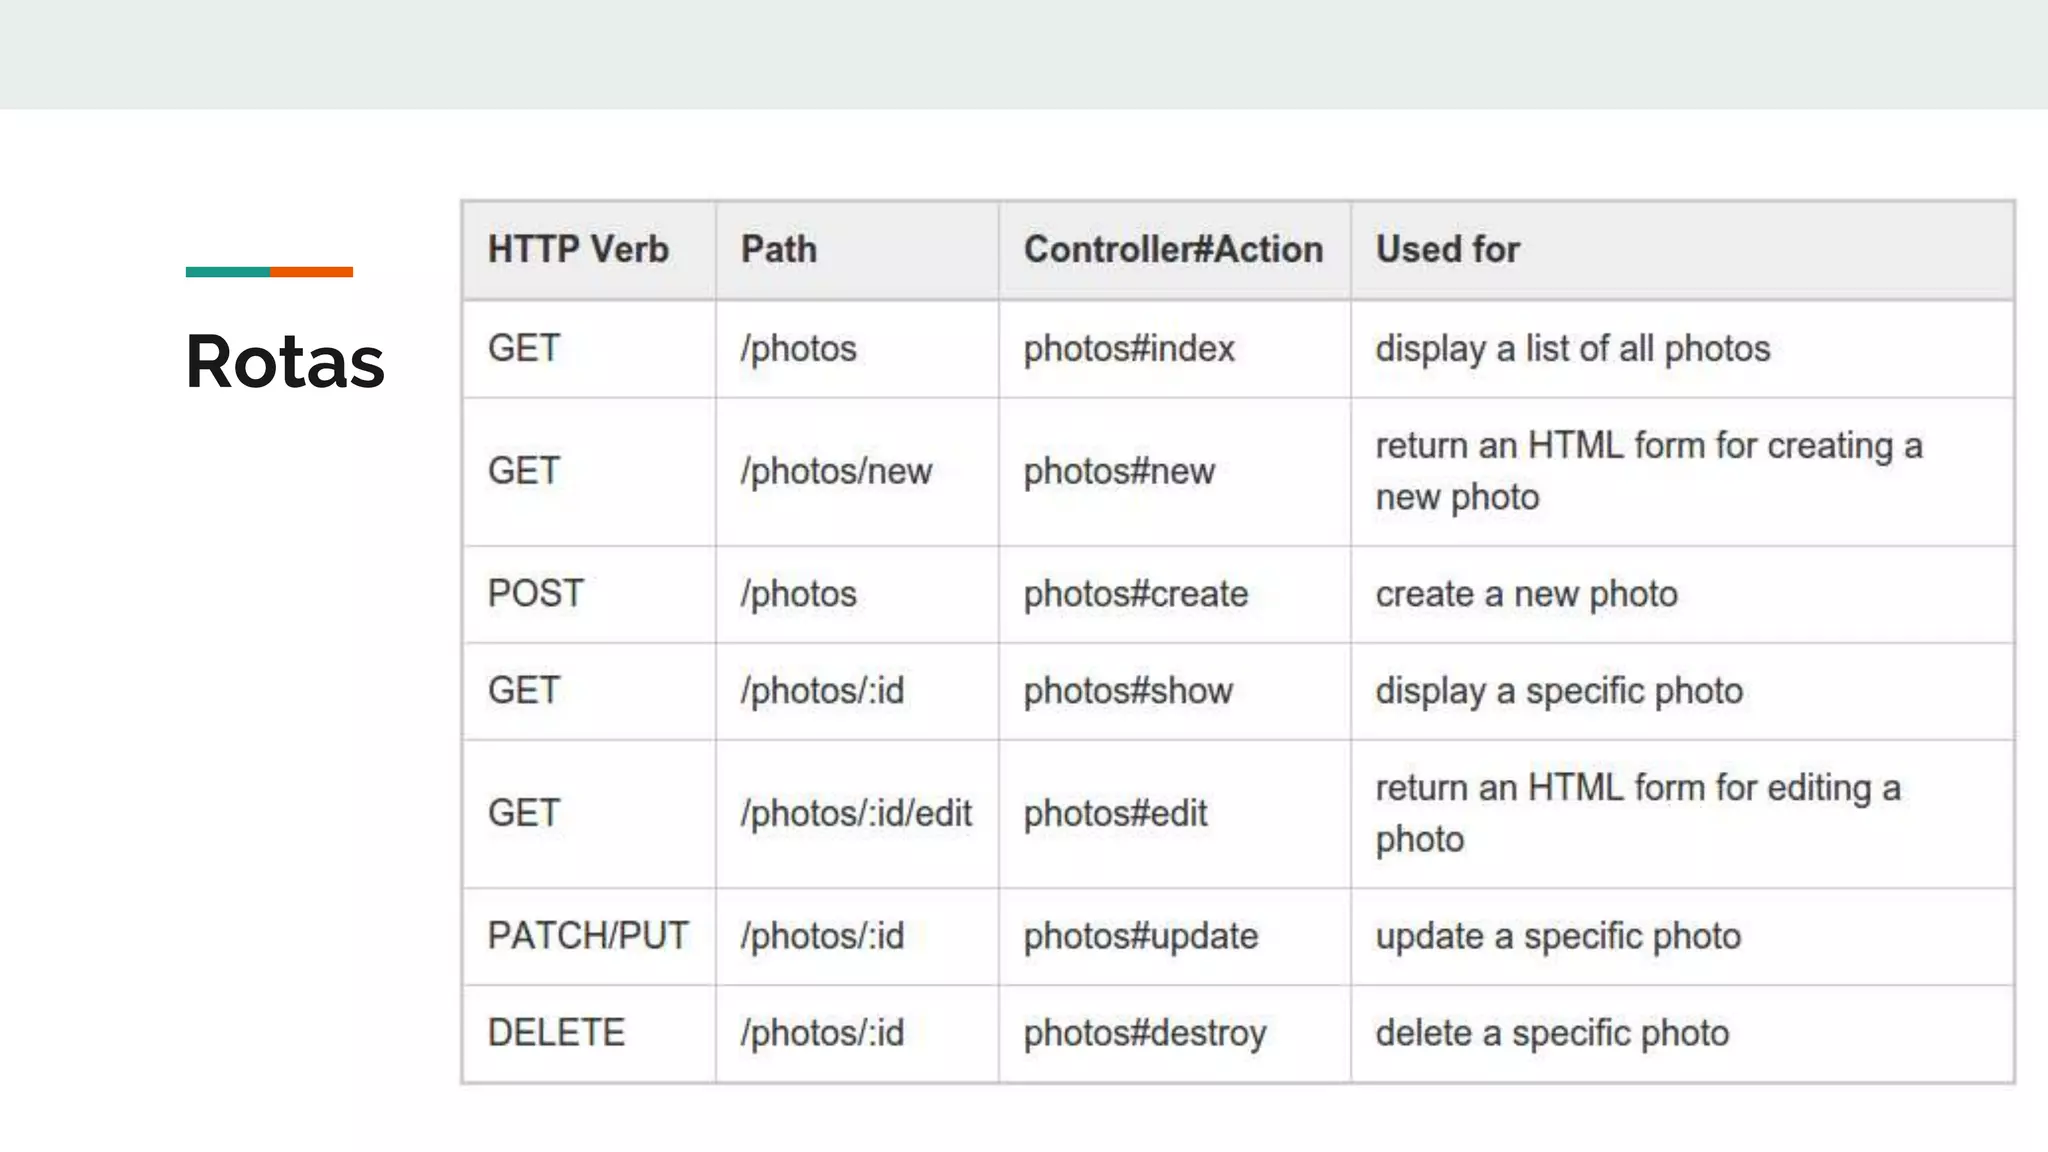Click the POST verb cell
The width and height of the screenshot is (2048, 1152).
tap(536, 594)
